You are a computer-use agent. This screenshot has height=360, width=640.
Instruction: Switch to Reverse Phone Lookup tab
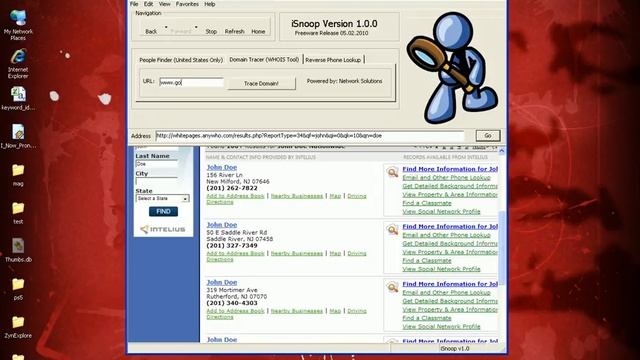(x=333, y=60)
